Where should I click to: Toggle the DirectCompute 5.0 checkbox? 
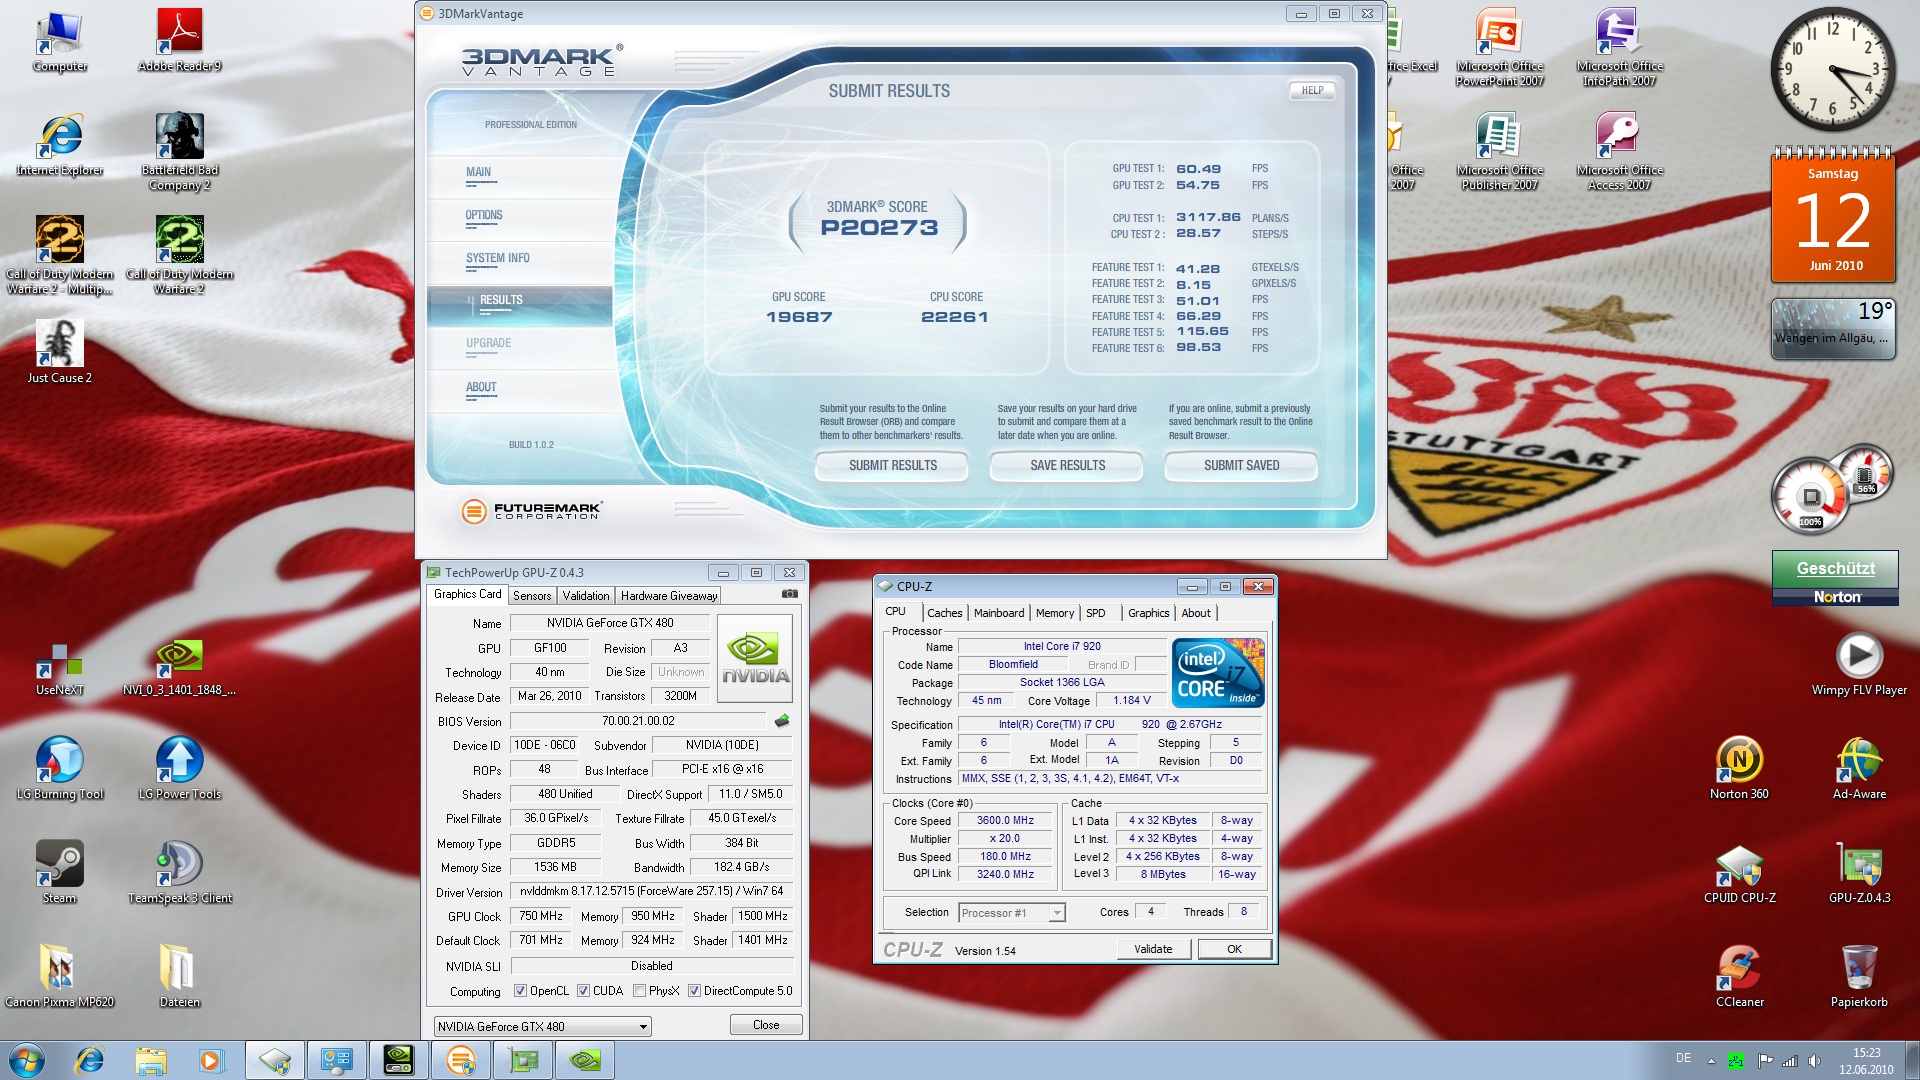(694, 991)
